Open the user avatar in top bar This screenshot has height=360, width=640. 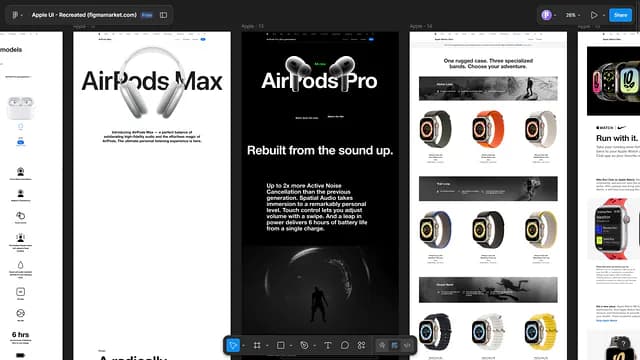[x=546, y=15]
